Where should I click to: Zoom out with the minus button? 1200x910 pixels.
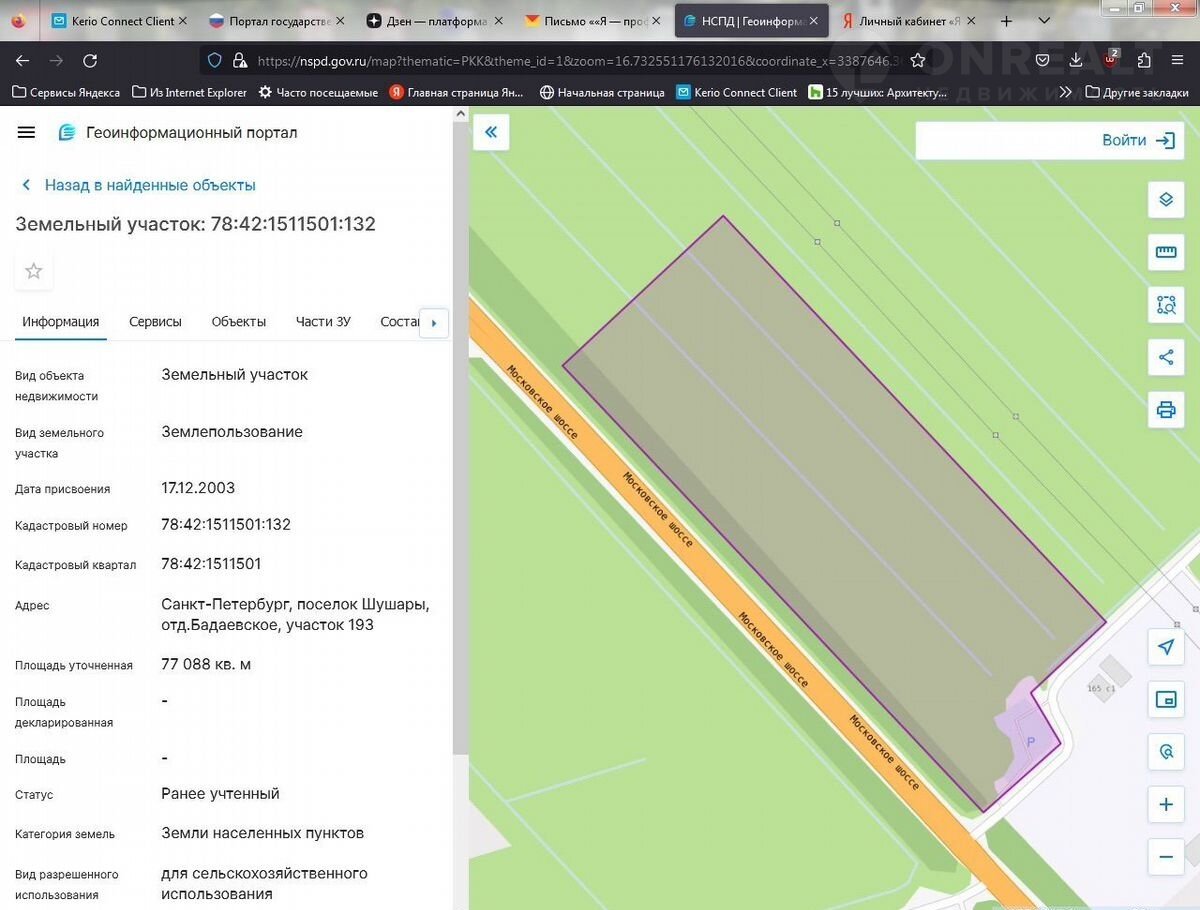pos(1165,857)
